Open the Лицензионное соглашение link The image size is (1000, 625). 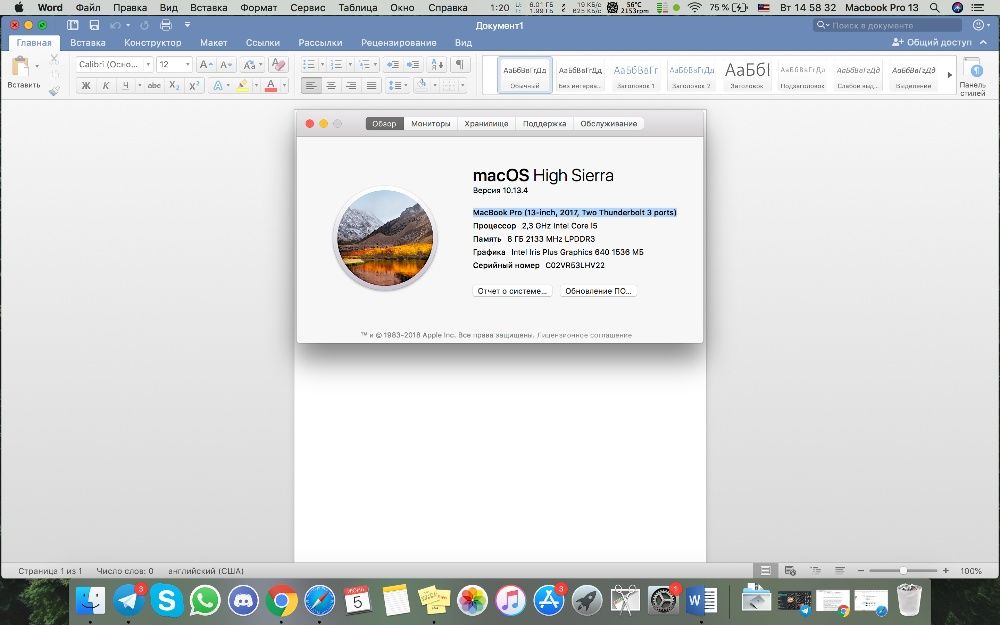click(x=584, y=335)
